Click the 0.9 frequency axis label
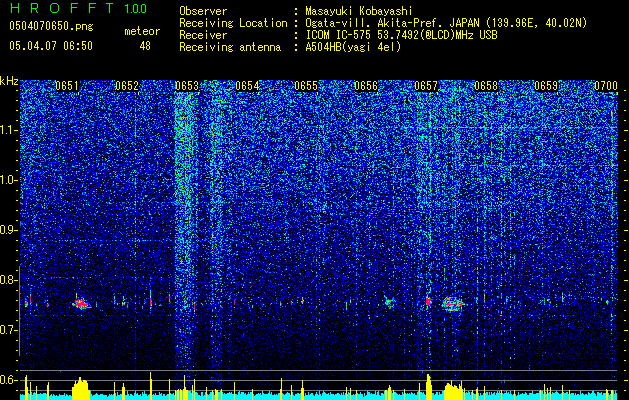 (x=9, y=230)
